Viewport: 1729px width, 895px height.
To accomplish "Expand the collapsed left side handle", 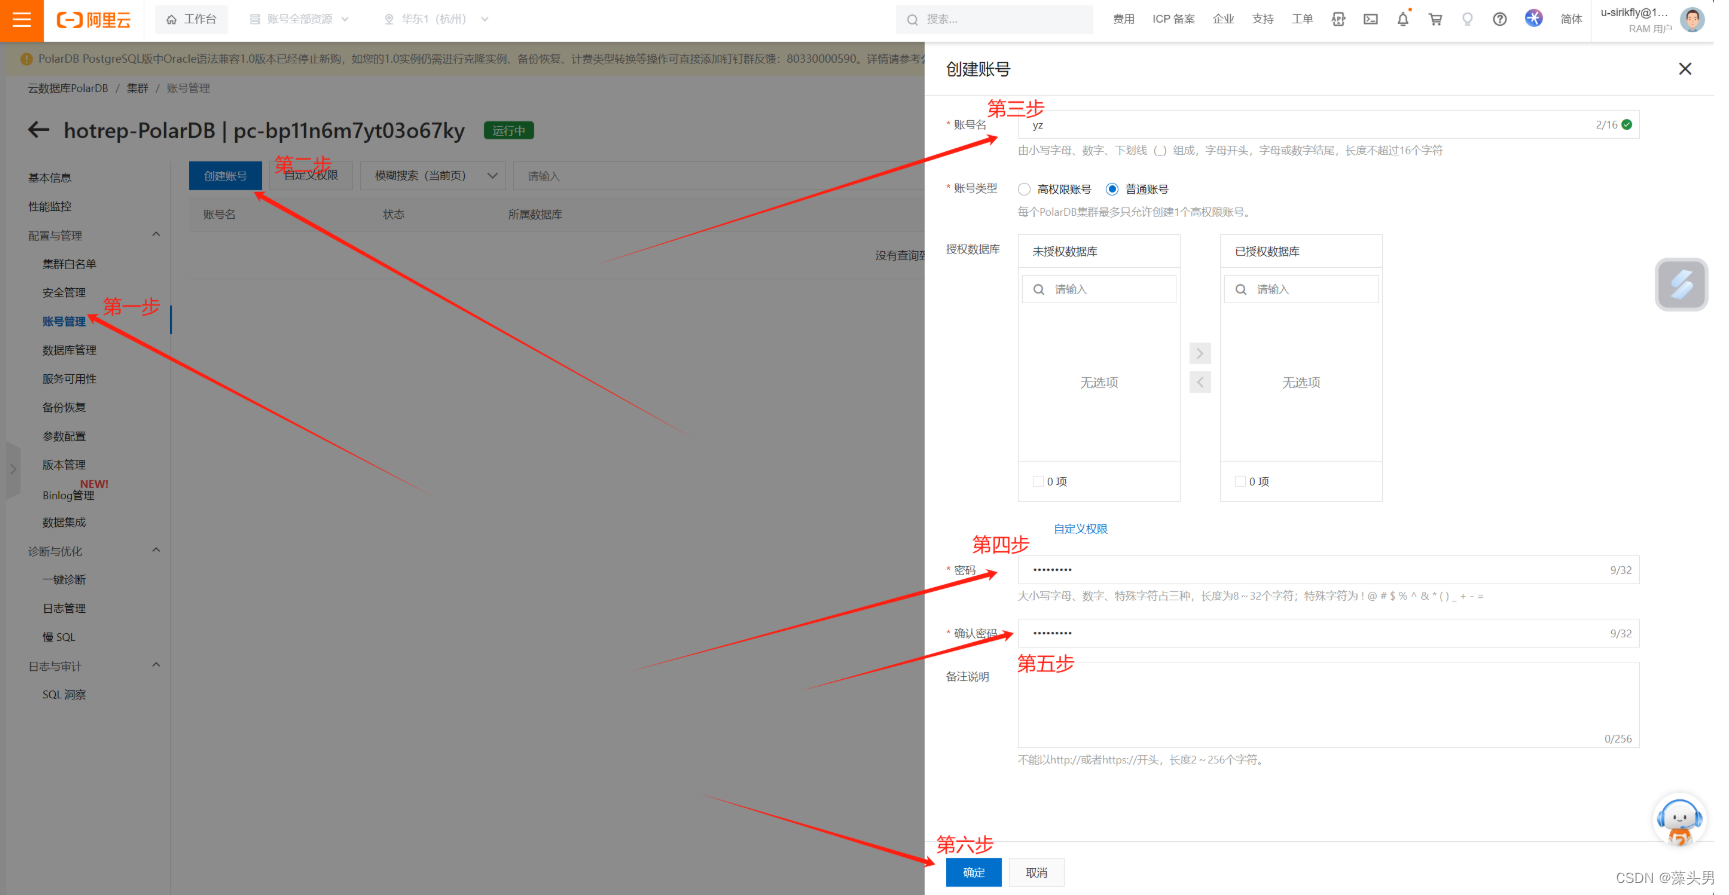I will coord(13,470).
